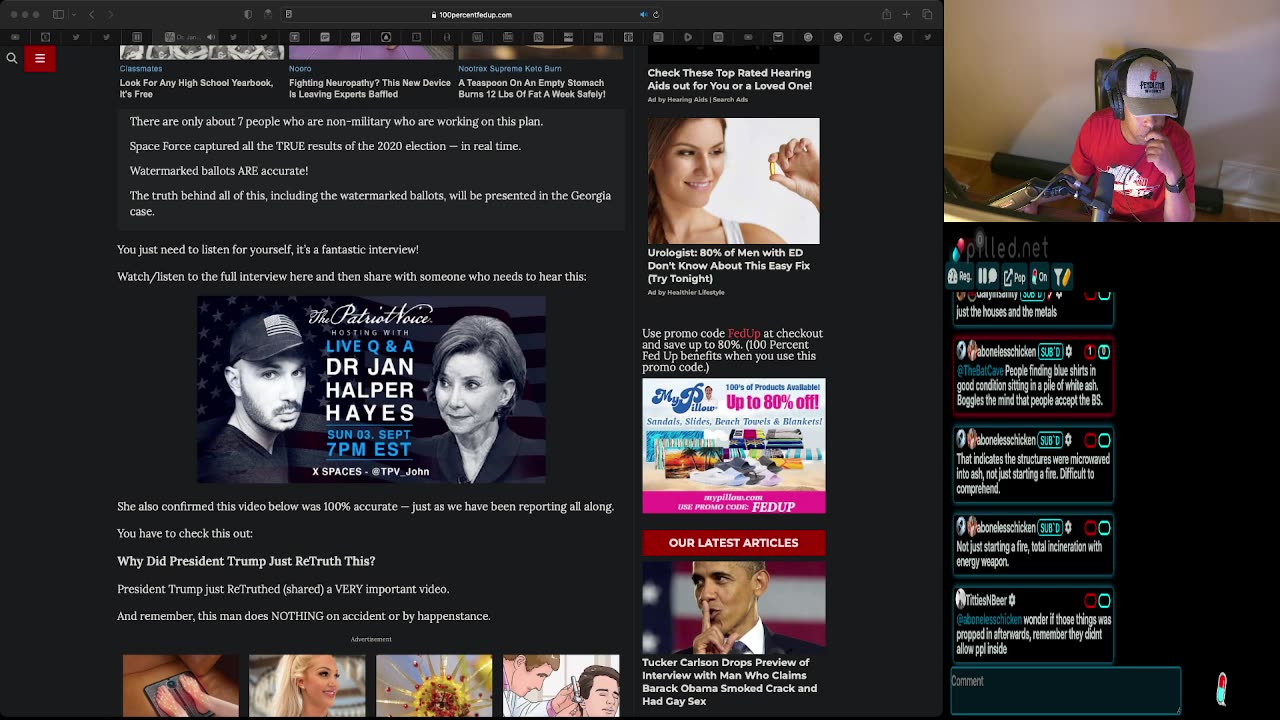Image resolution: width=1280 pixels, height=720 pixels.
Task: Open the Tucker Carlson article thumbnail
Action: click(734, 607)
